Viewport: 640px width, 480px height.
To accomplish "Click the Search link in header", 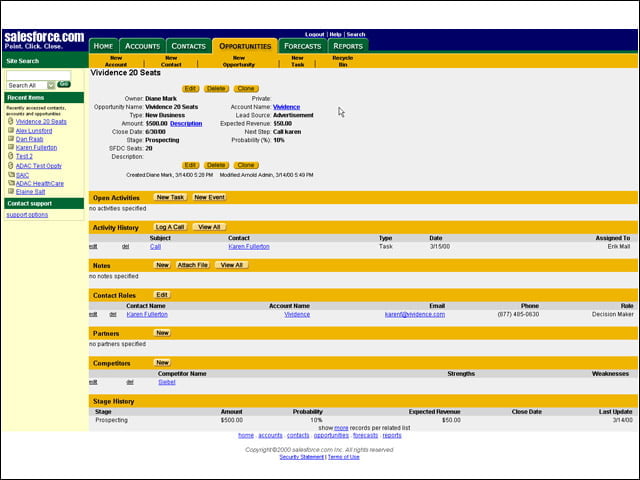I will [x=356, y=34].
